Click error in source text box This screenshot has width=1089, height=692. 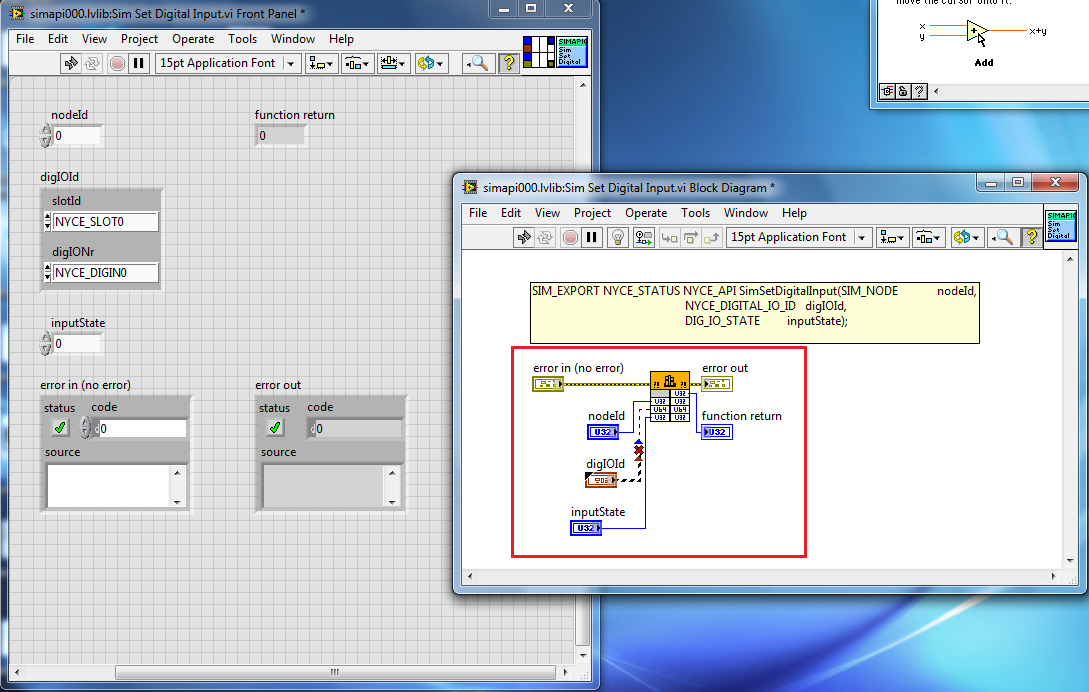click(x=108, y=486)
